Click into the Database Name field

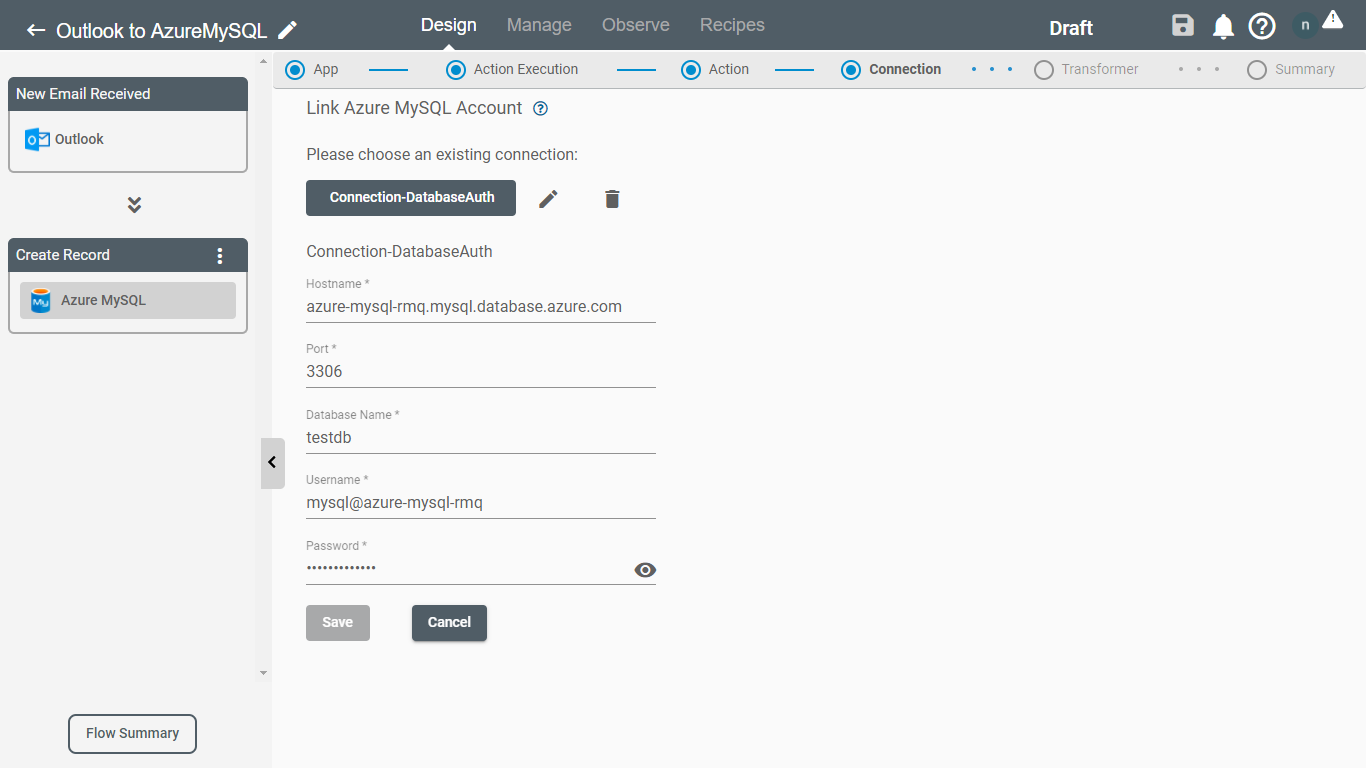click(x=481, y=438)
